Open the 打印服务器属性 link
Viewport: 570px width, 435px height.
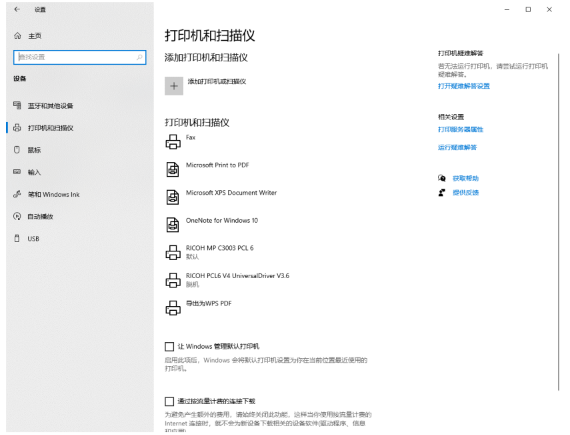[x=461, y=129]
